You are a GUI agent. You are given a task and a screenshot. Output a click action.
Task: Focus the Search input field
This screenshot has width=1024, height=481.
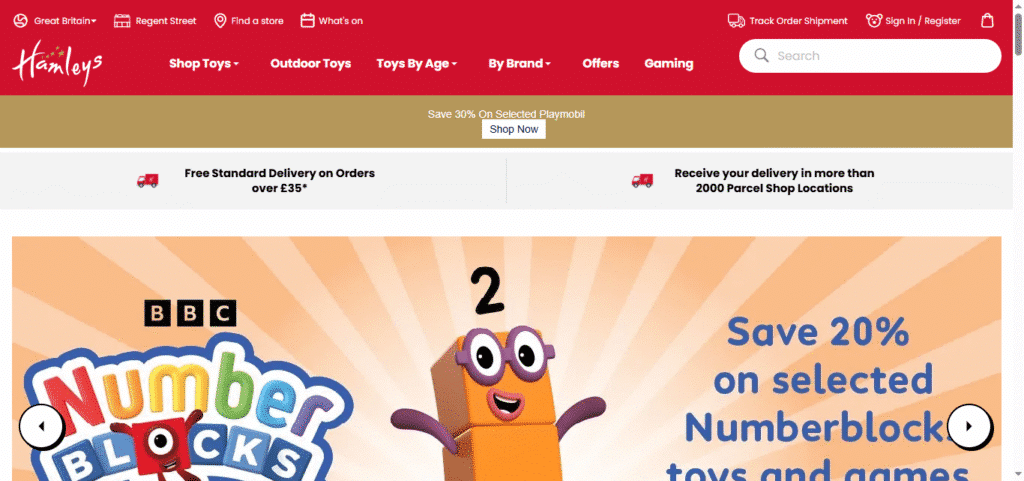click(x=870, y=55)
